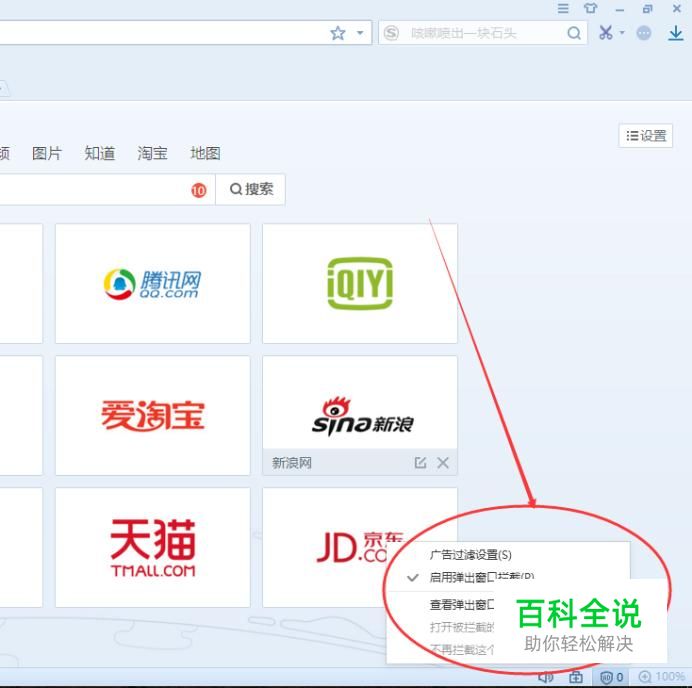Viewport: 692px width, 688px height.
Task: Open the iQIYI site tile
Action: tap(360, 283)
